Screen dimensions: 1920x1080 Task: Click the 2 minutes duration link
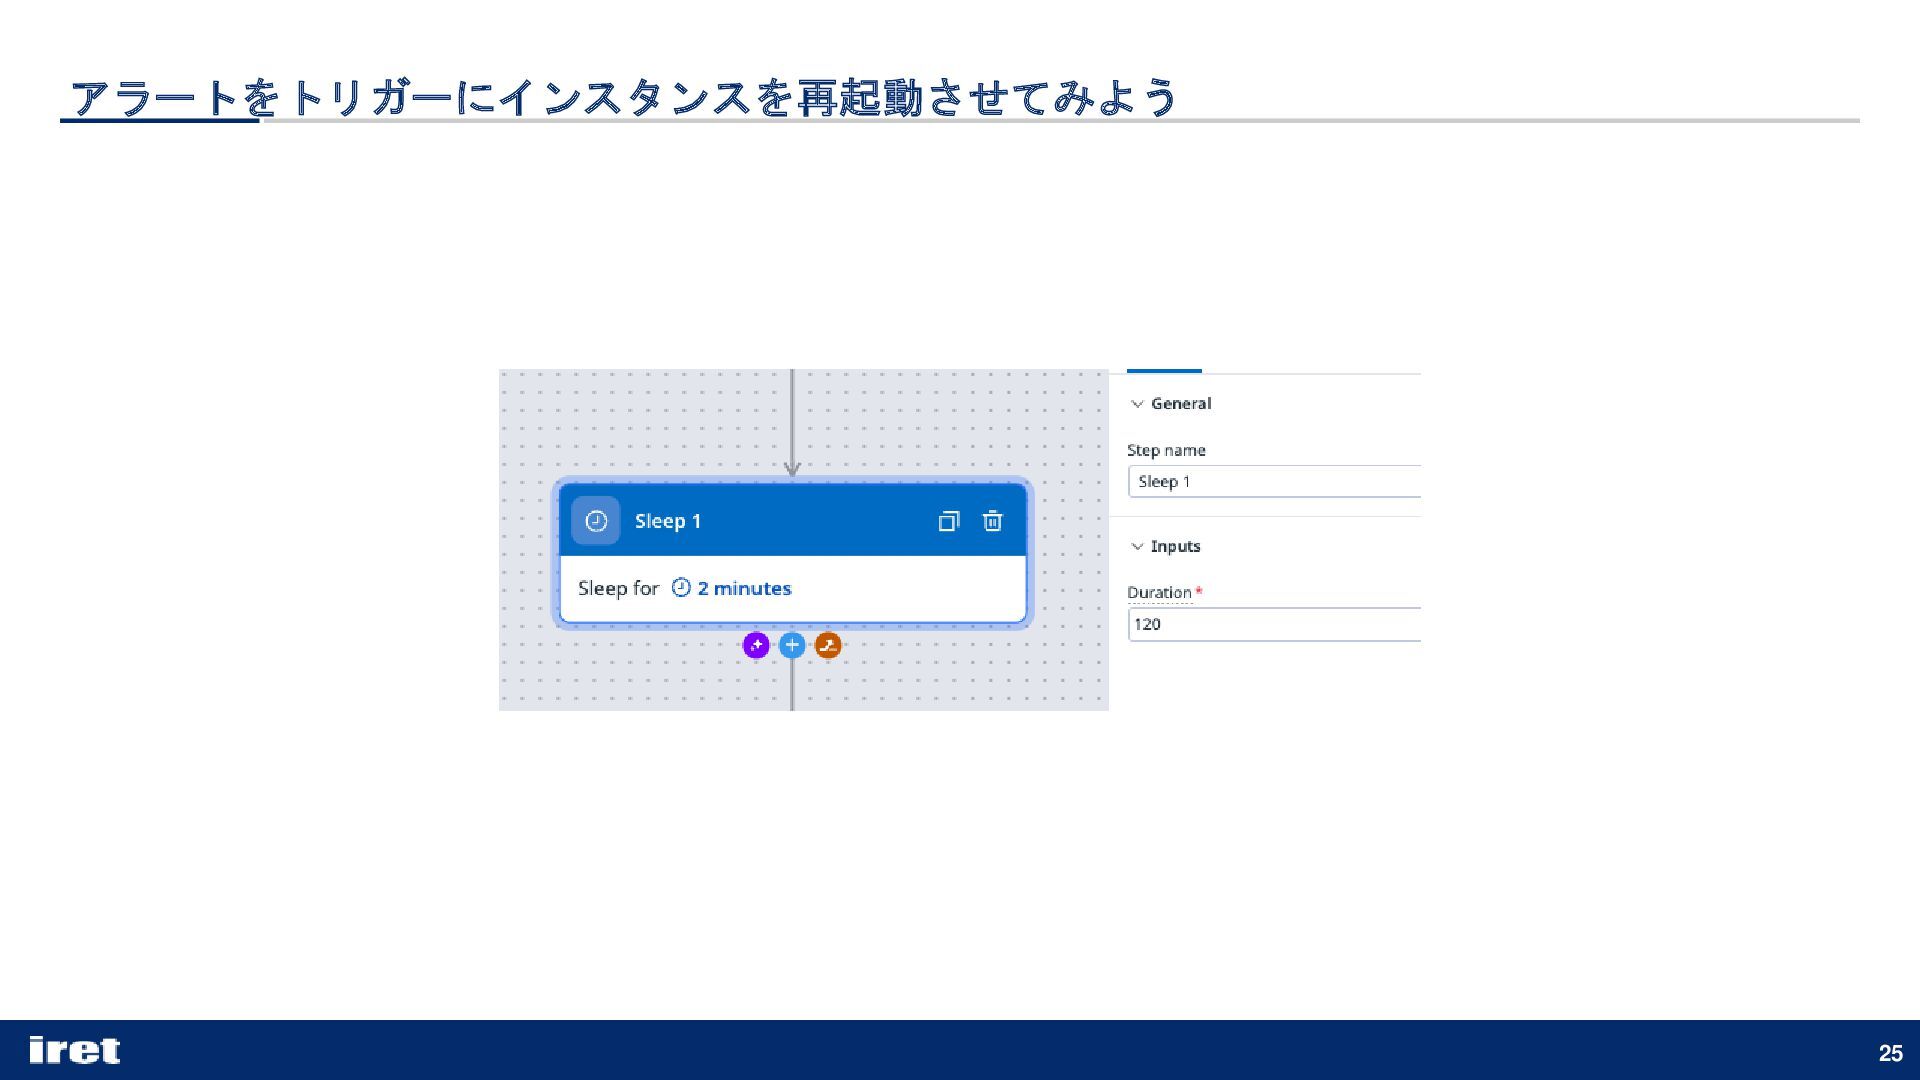point(744,588)
